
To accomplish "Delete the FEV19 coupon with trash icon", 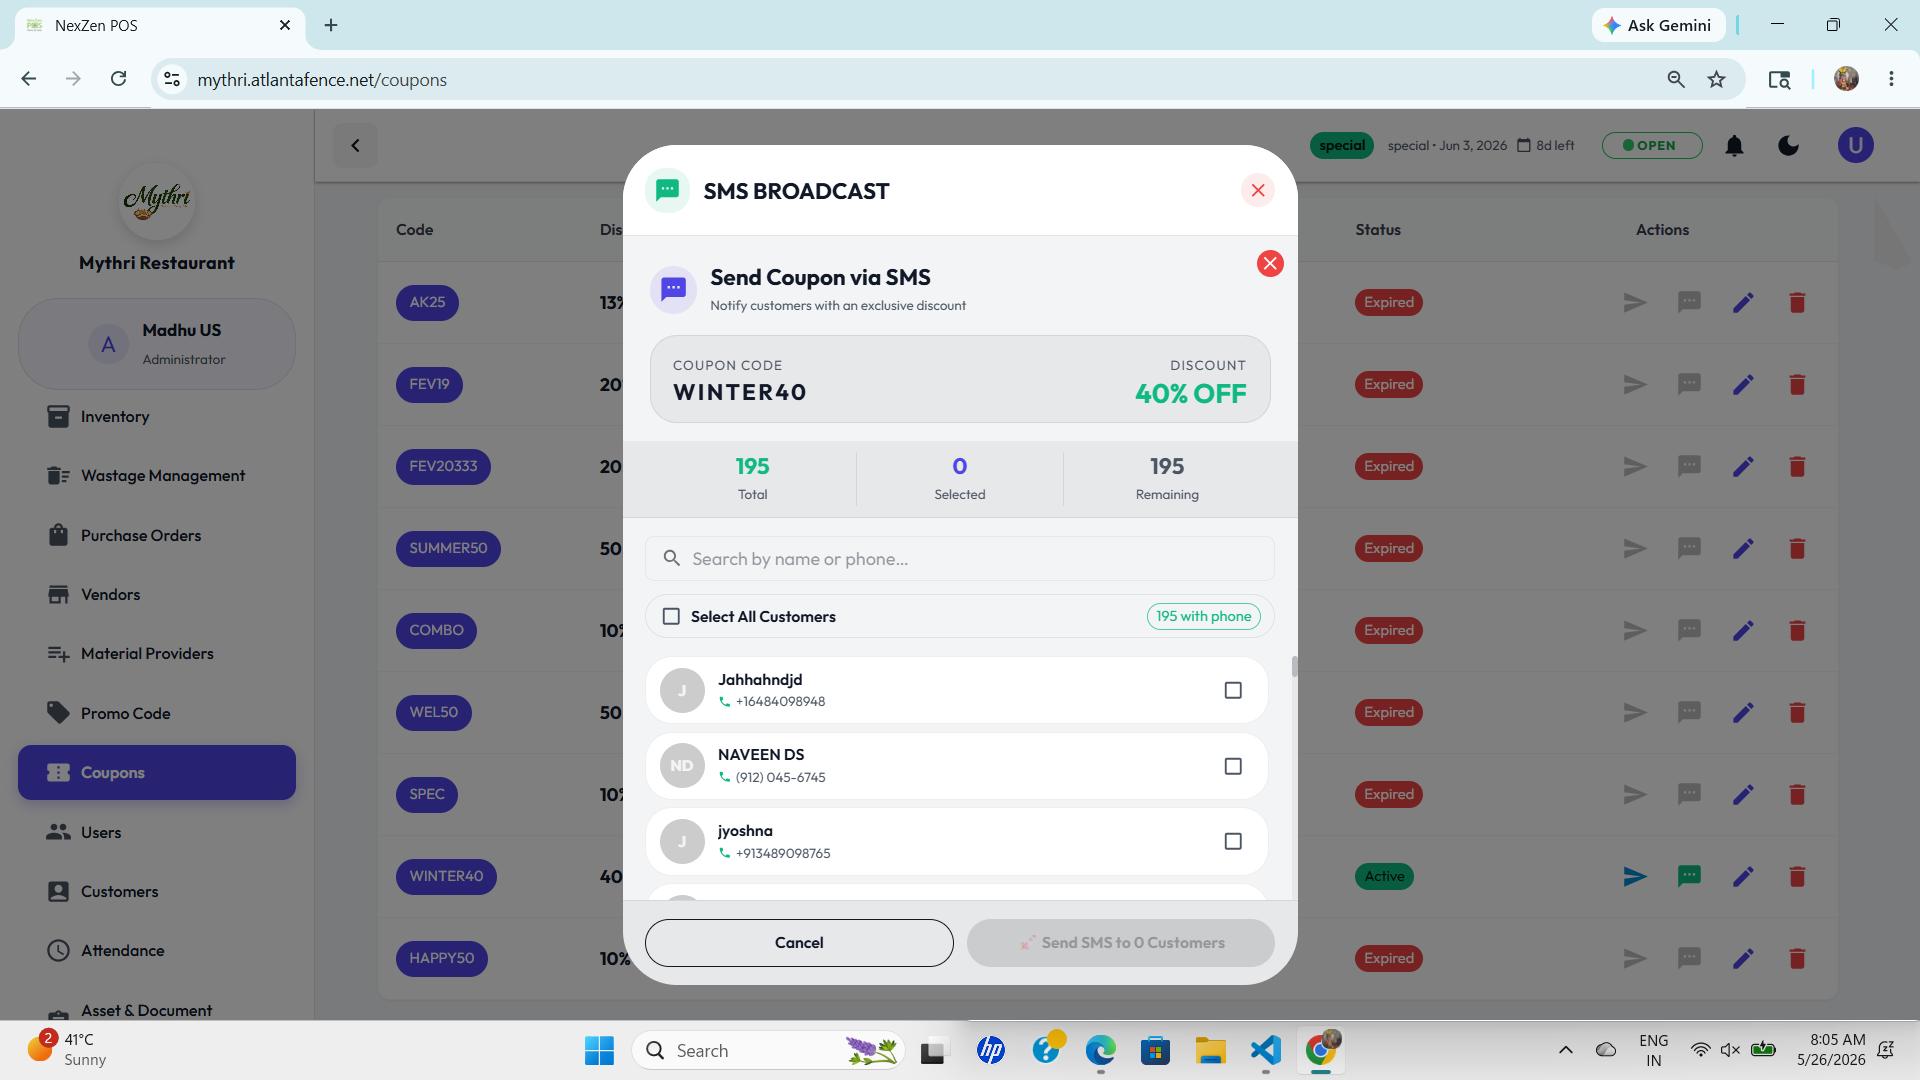I will click(1797, 384).
